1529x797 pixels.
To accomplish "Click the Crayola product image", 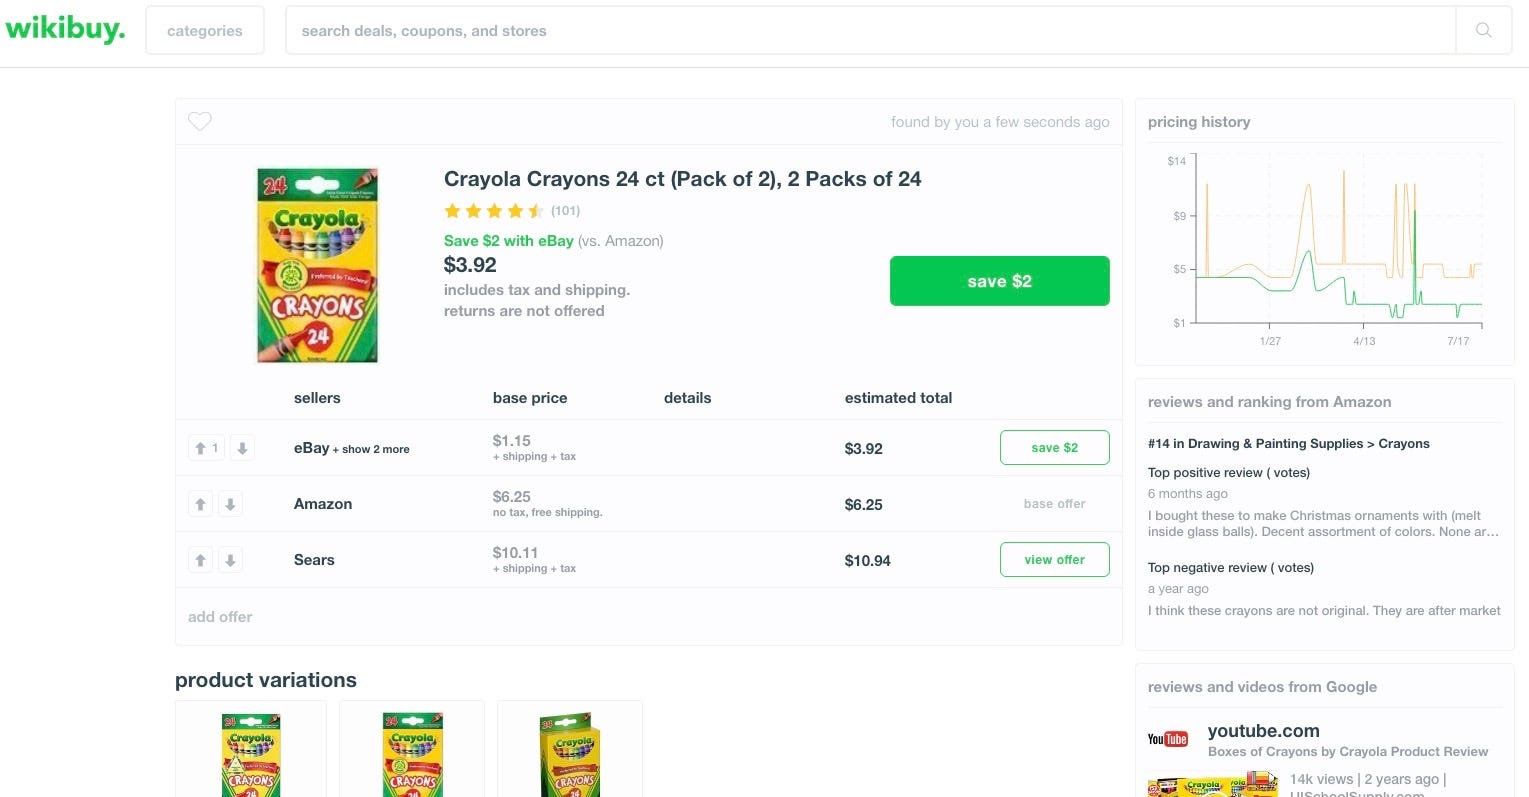I will tap(317, 265).
